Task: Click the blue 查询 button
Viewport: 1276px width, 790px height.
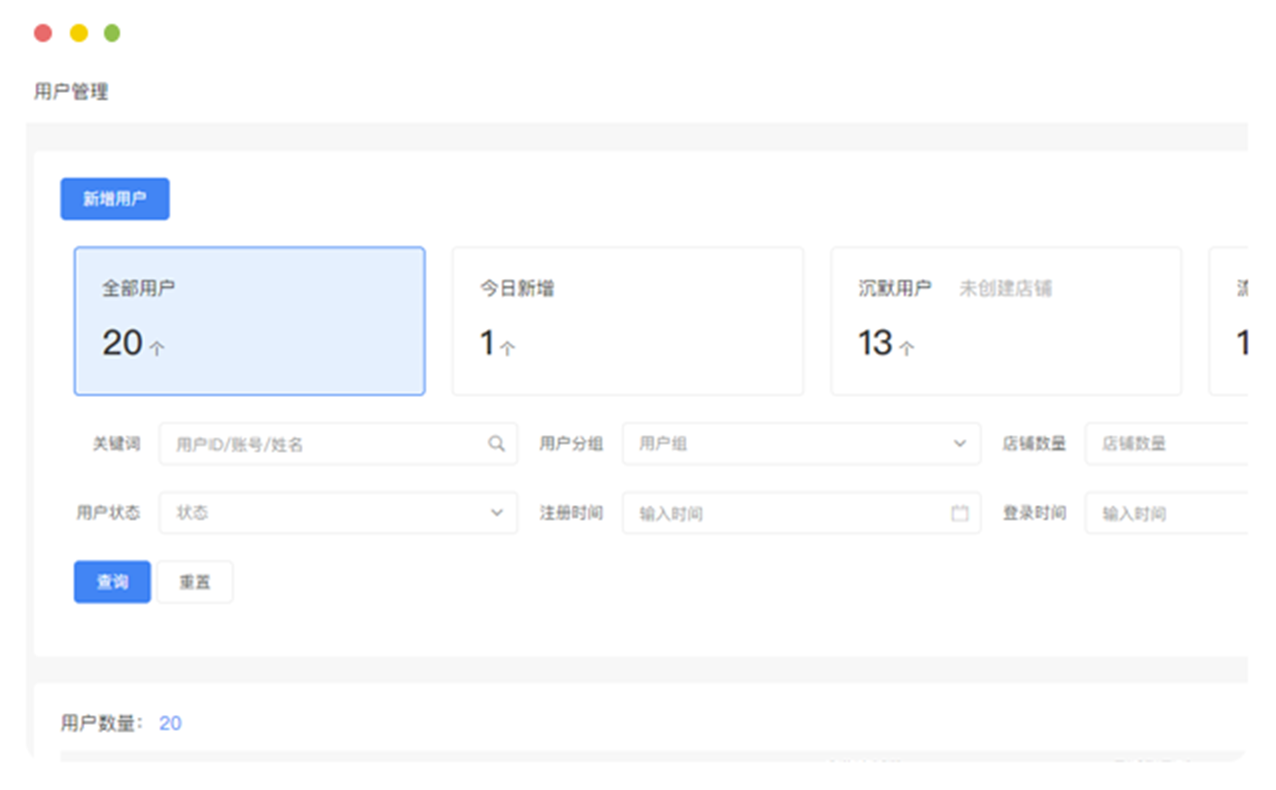Action: 112,582
